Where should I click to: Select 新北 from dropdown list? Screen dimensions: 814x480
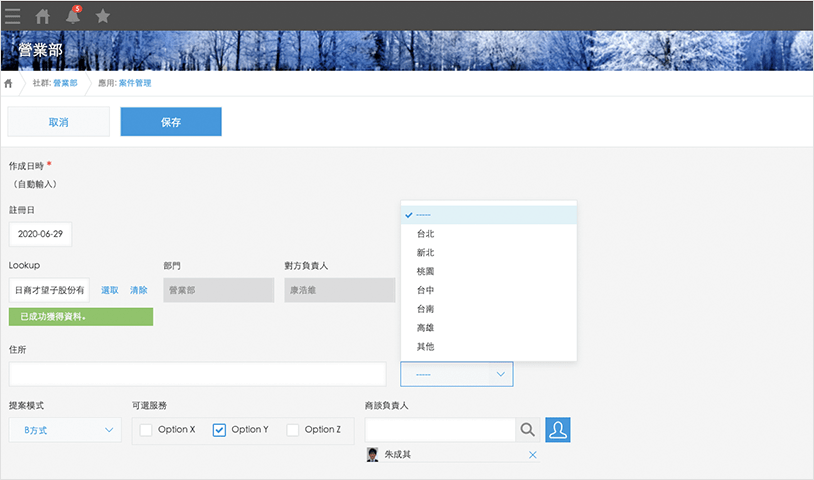[489, 252]
